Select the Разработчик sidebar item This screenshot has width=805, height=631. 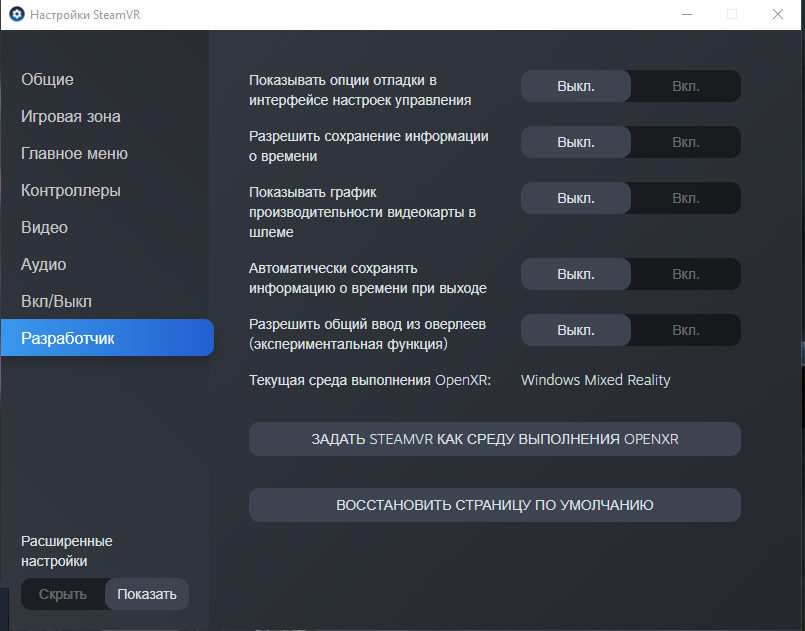(x=107, y=338)
